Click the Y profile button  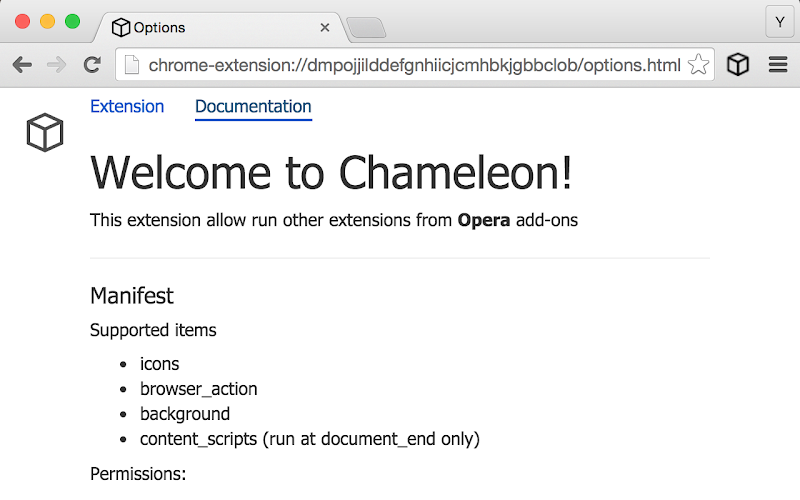(x=780, y=22)
